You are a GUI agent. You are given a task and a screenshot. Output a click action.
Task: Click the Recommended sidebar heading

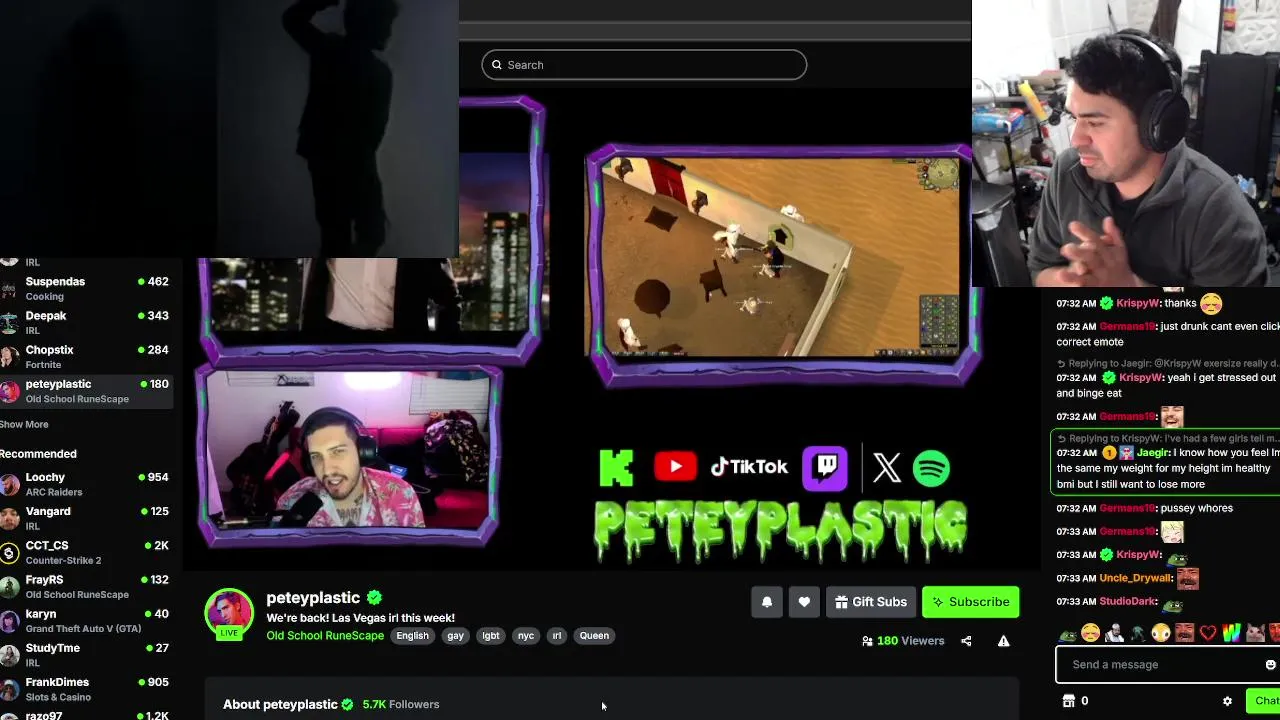pyautogui.click(x=38, y=454)
